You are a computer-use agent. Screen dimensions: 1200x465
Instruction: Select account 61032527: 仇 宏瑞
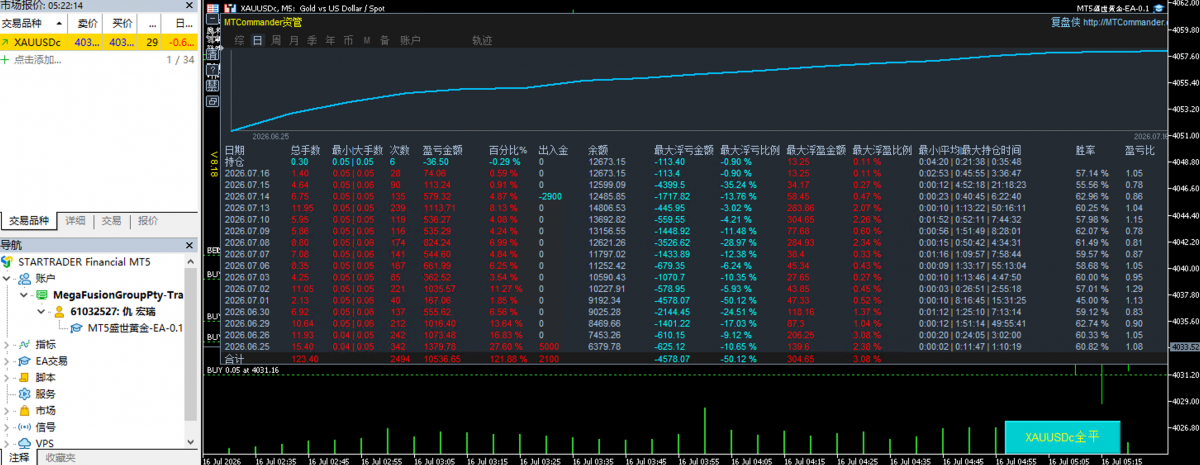tap(111, 311)
